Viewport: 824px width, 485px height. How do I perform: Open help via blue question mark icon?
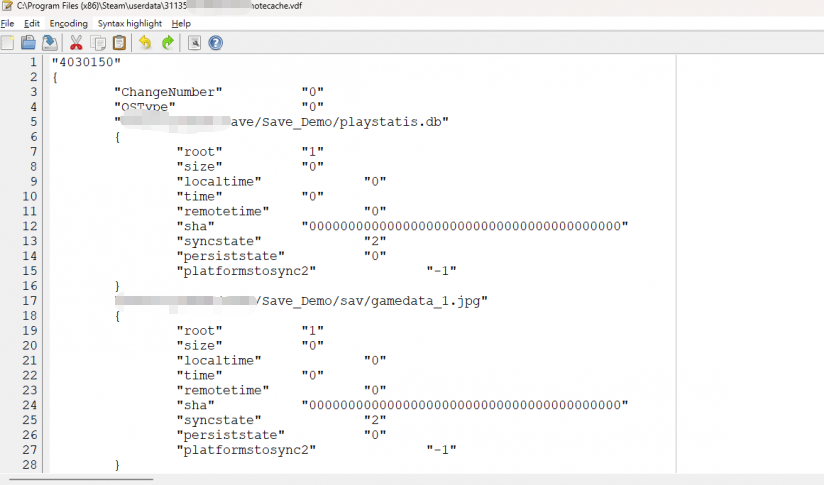(215, 43)
